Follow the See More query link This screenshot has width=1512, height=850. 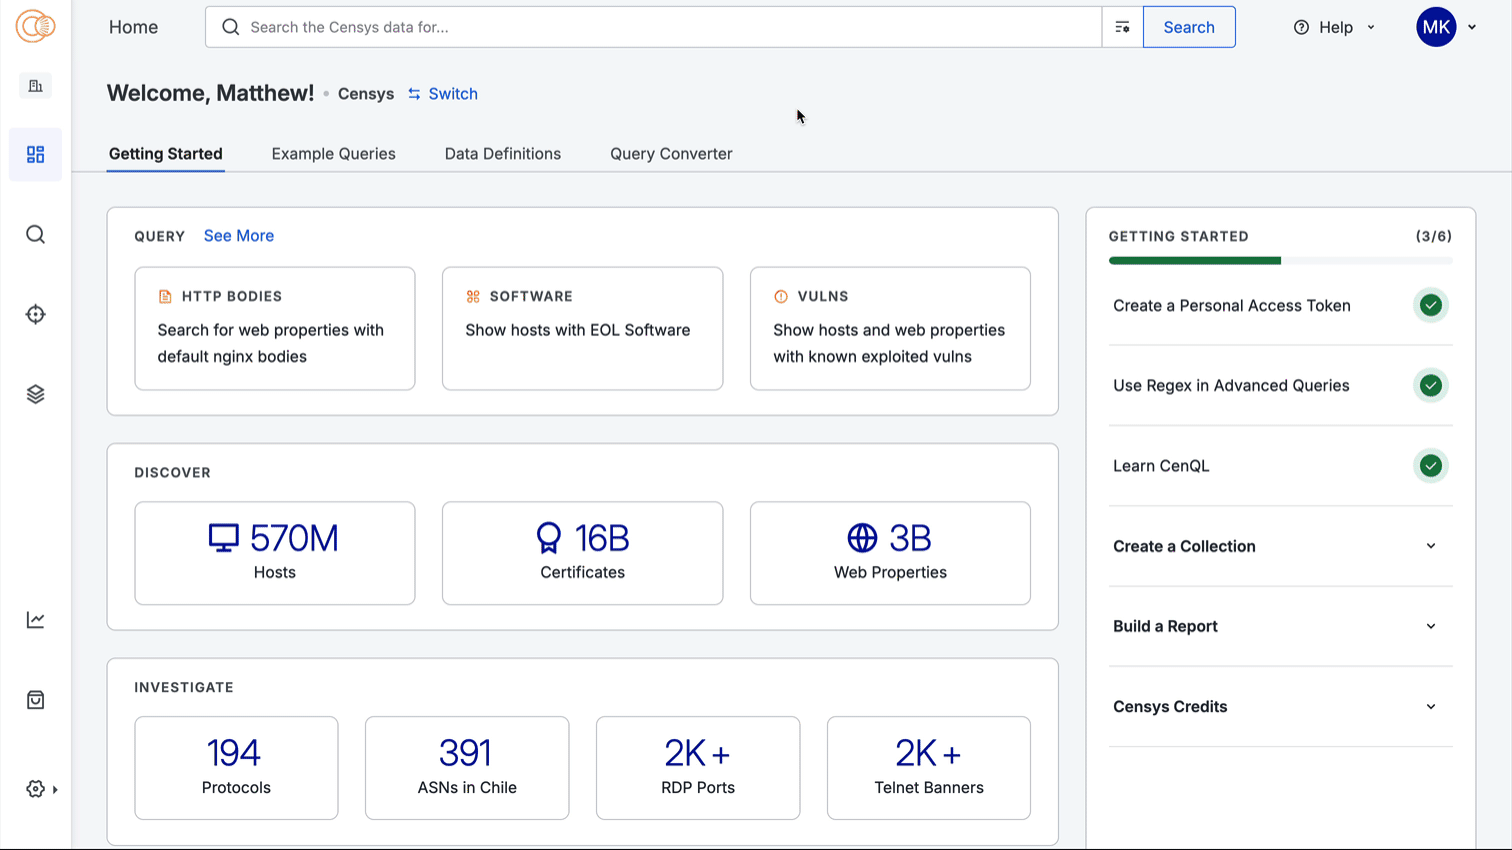[x=238, y=236]
